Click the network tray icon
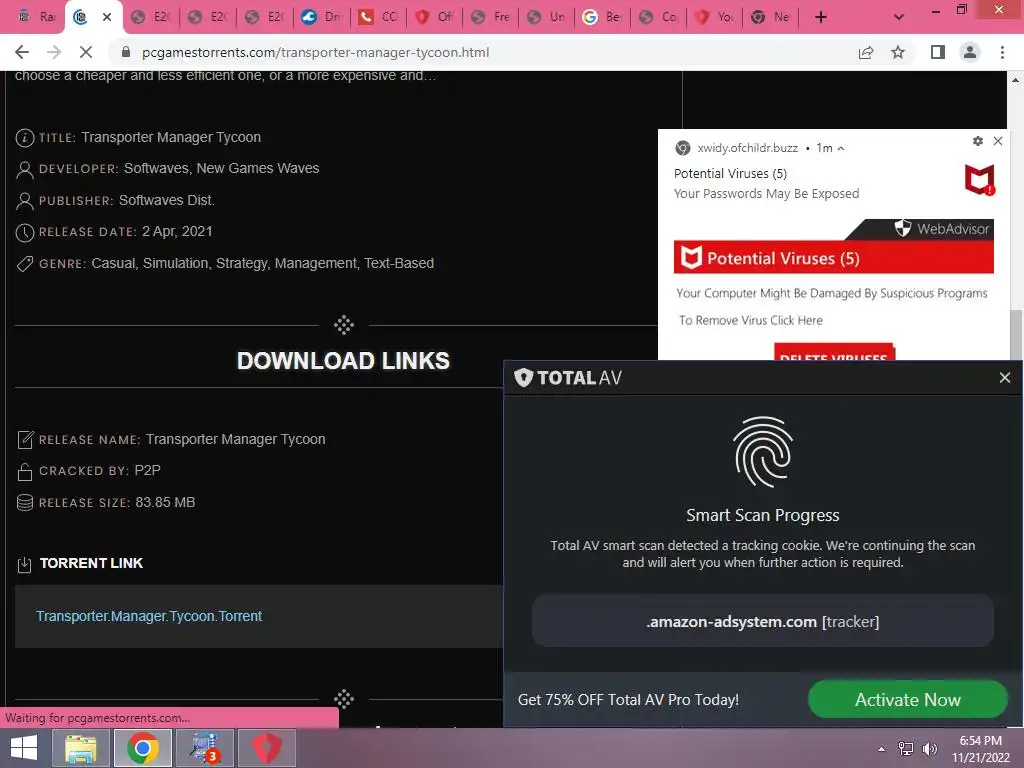Screen dimensions: 1024x768 click(906, 749)
